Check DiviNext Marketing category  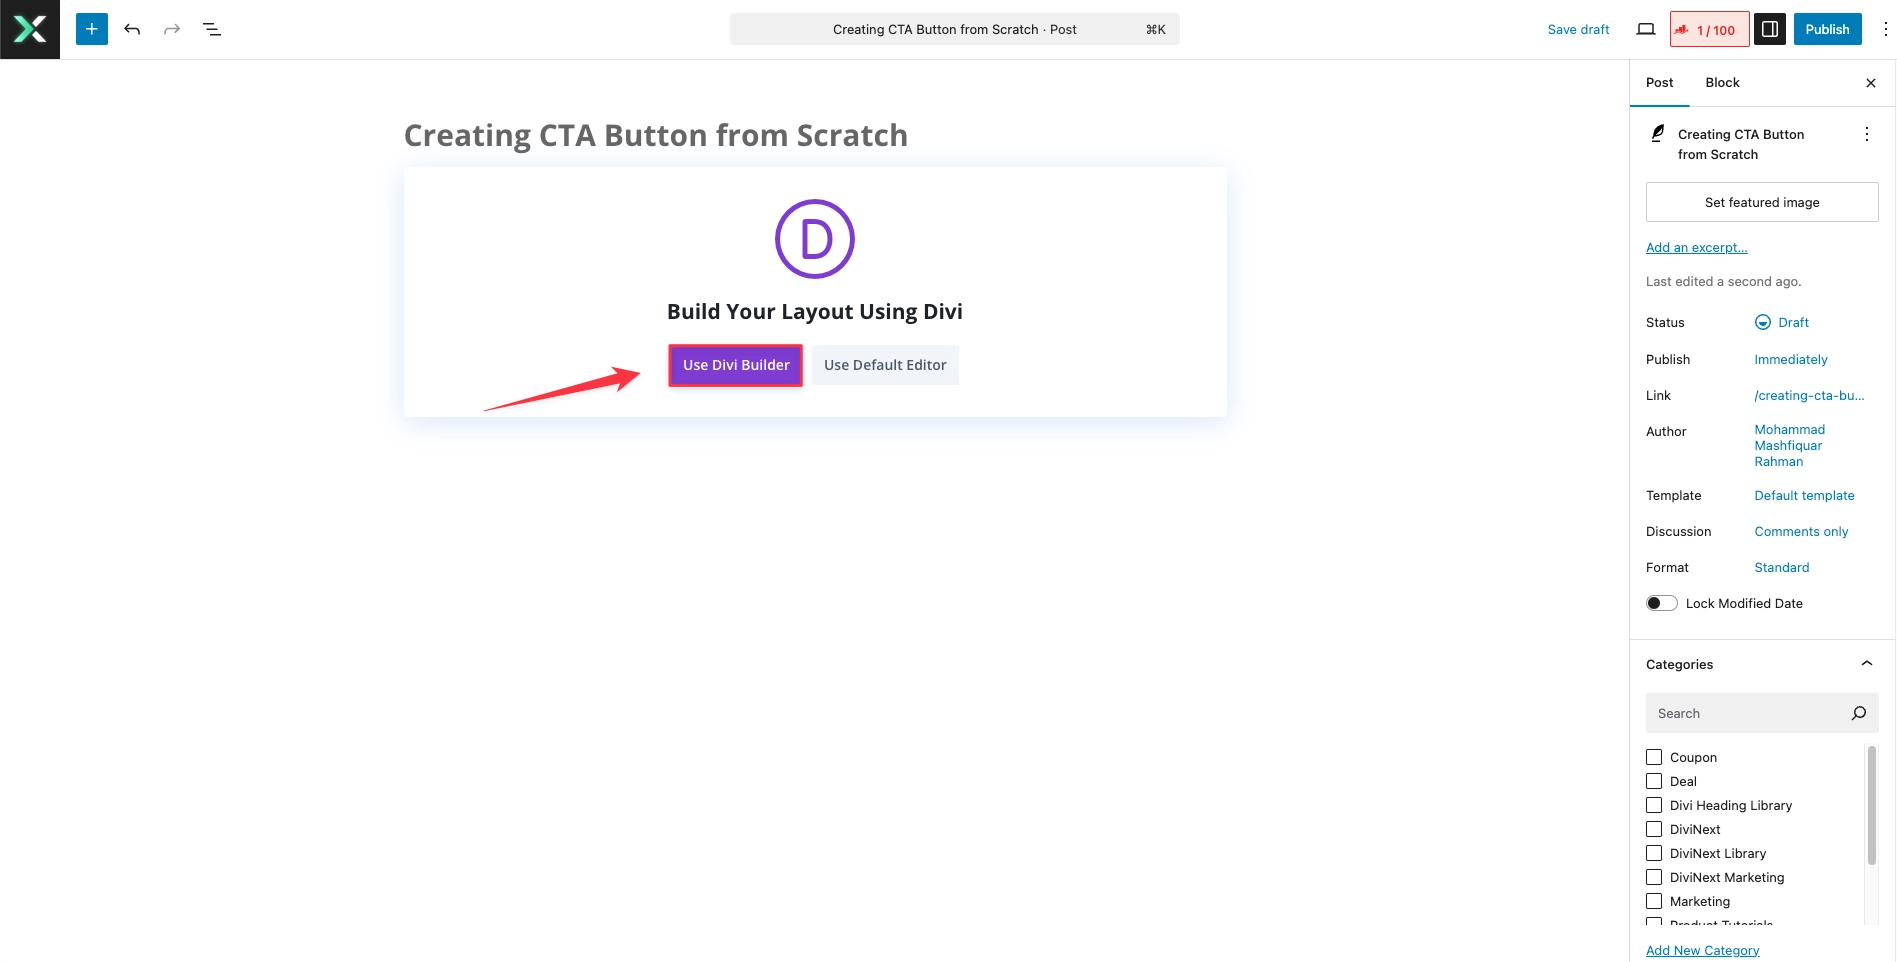click(x=1654, y=877)
